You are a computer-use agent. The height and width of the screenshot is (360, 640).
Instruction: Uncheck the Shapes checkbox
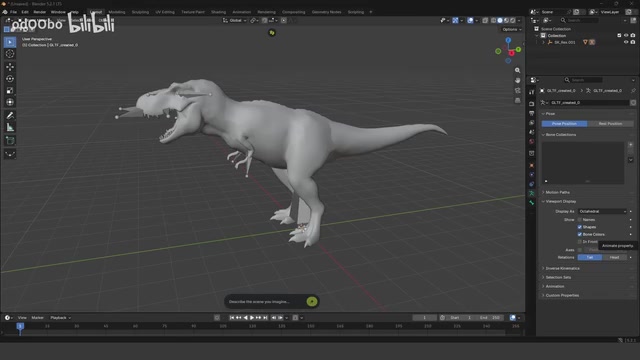coord(580,227)
